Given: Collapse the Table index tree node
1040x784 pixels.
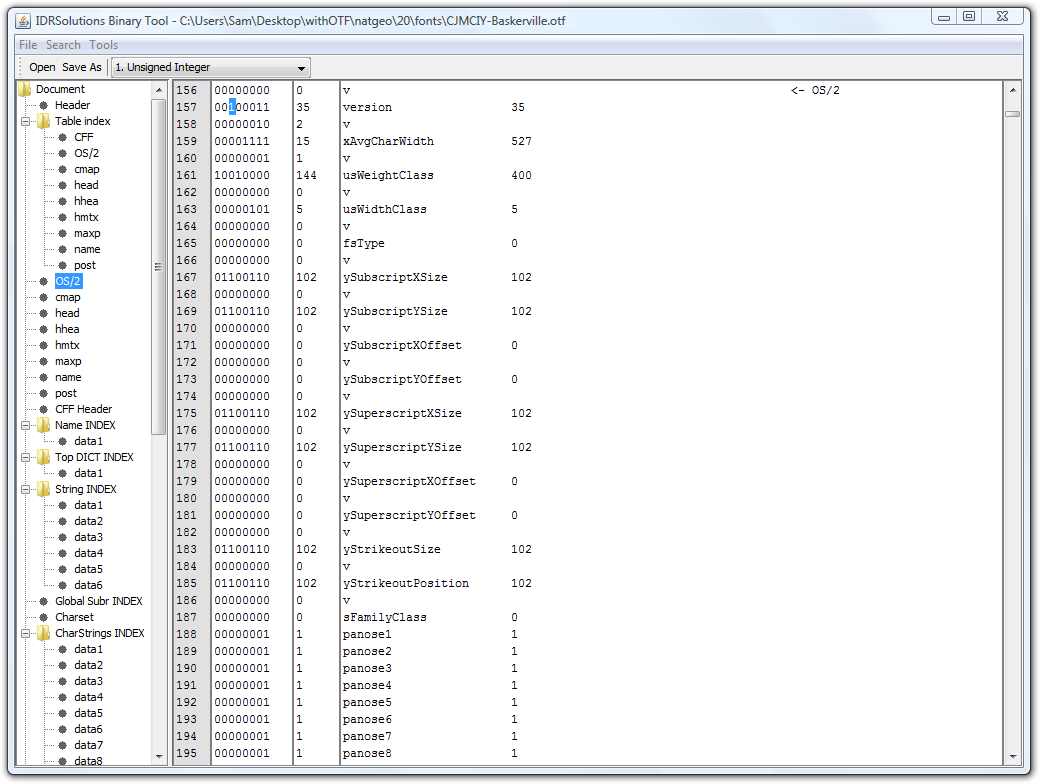Looking at the screenshot, I should 27,121.
